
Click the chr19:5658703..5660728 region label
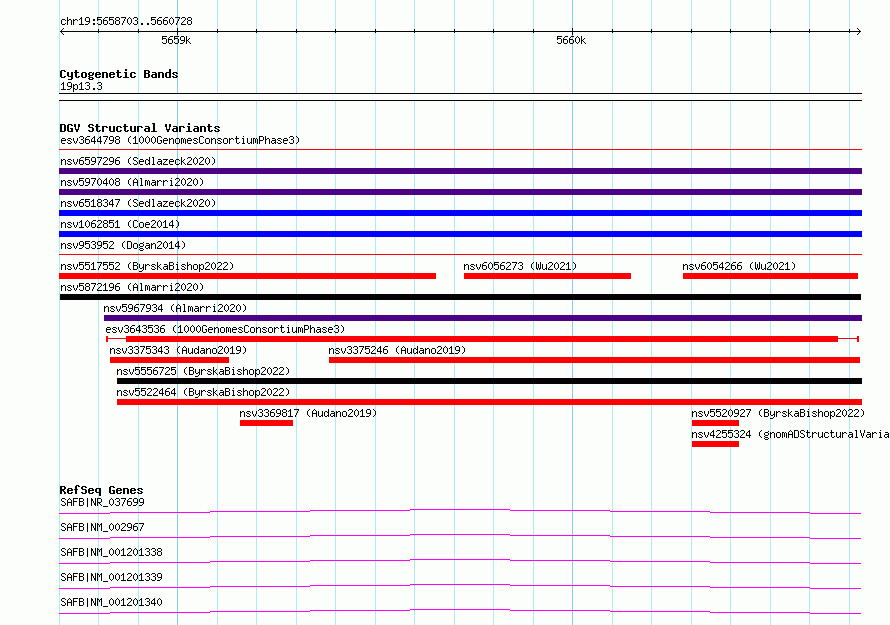[126, 22]
